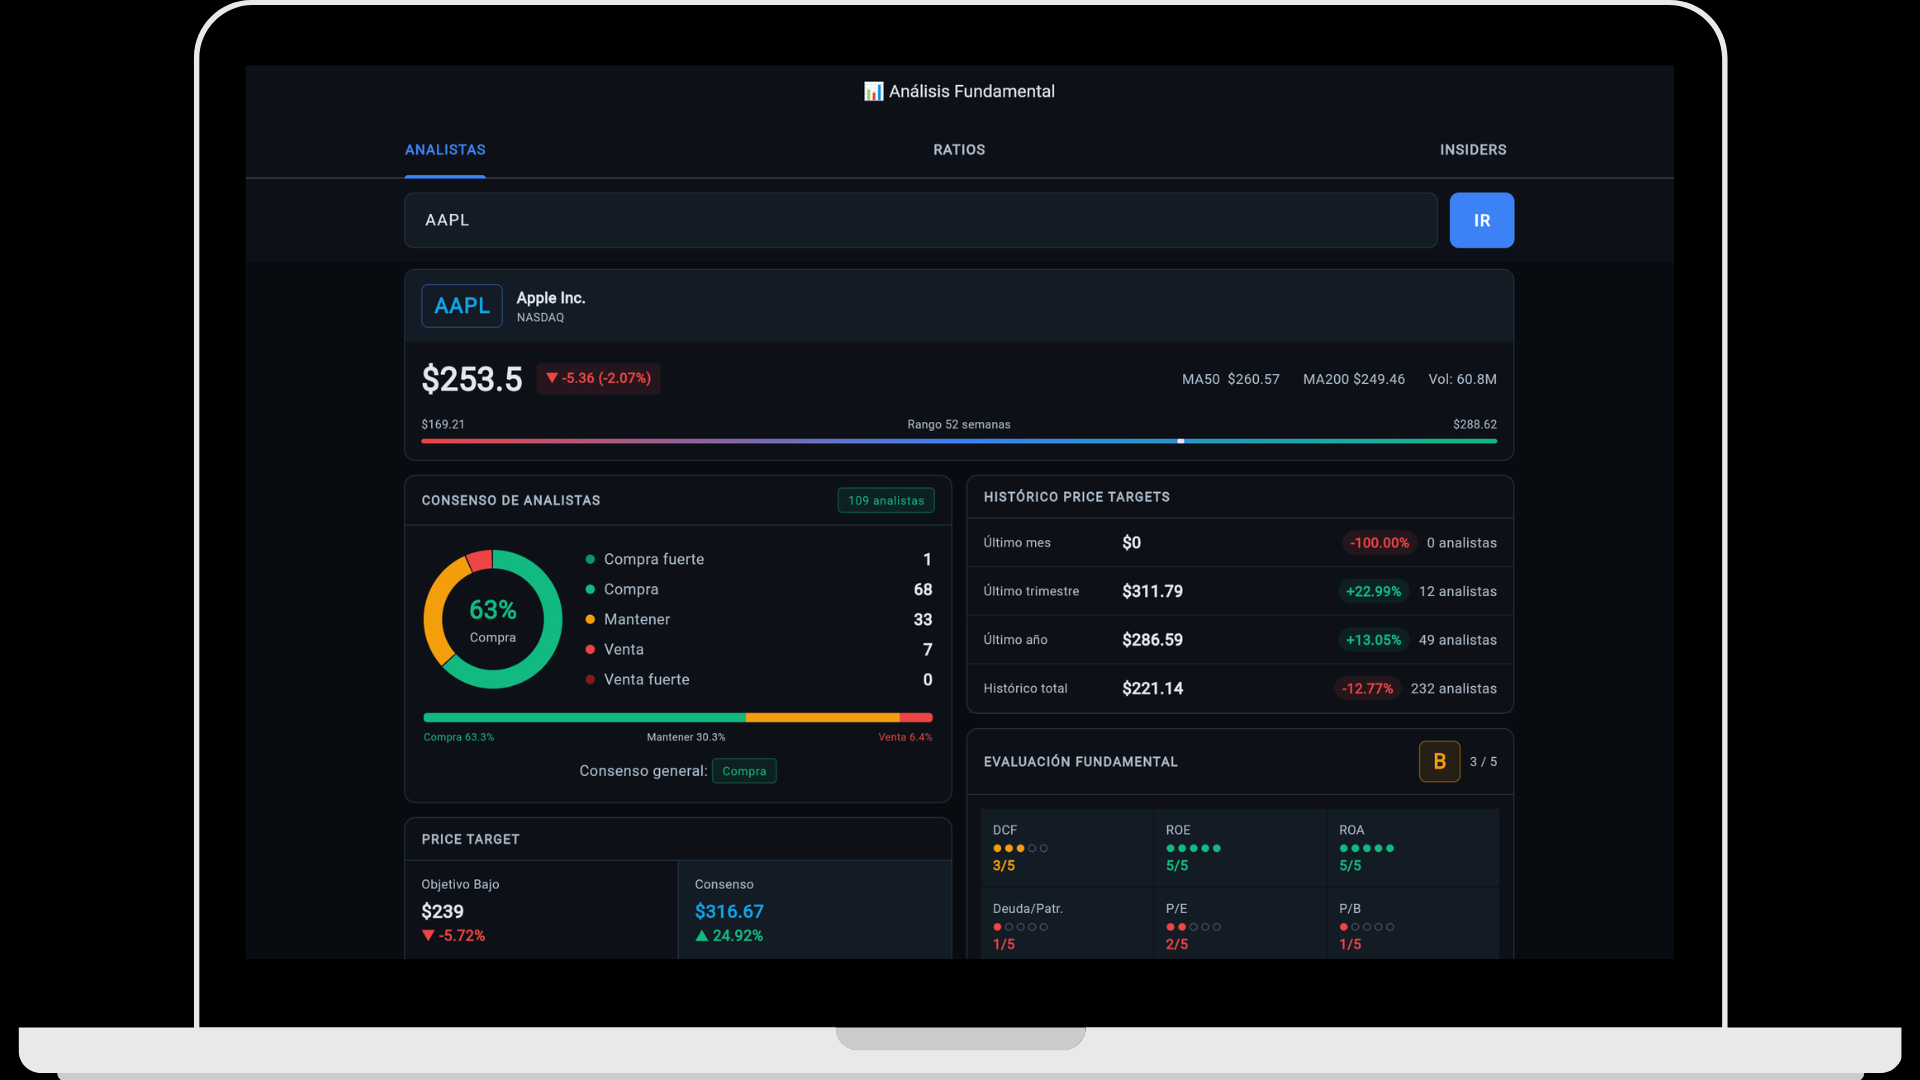Click the bar chart icon beside Análisis Fundamental
Screen dimensions: 1920x1080
872,91
